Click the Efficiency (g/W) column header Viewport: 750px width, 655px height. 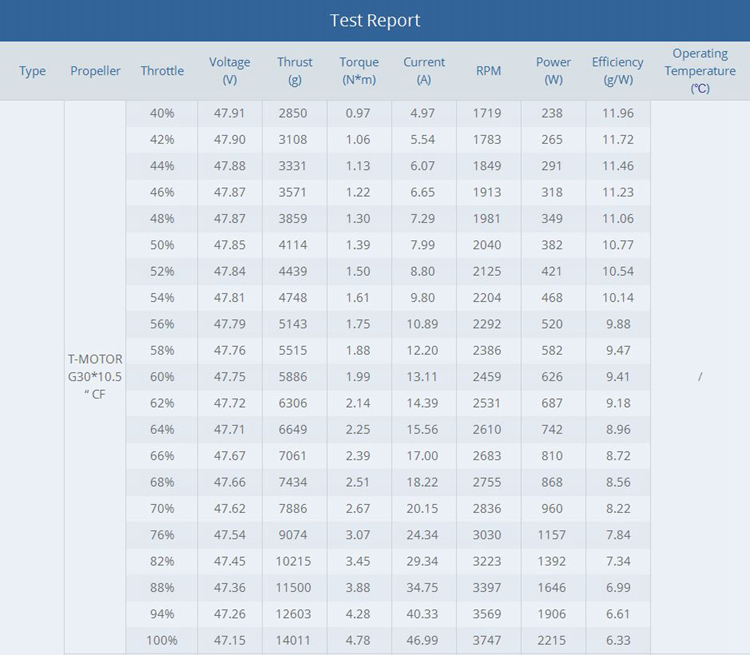click(x=618, y=71)
